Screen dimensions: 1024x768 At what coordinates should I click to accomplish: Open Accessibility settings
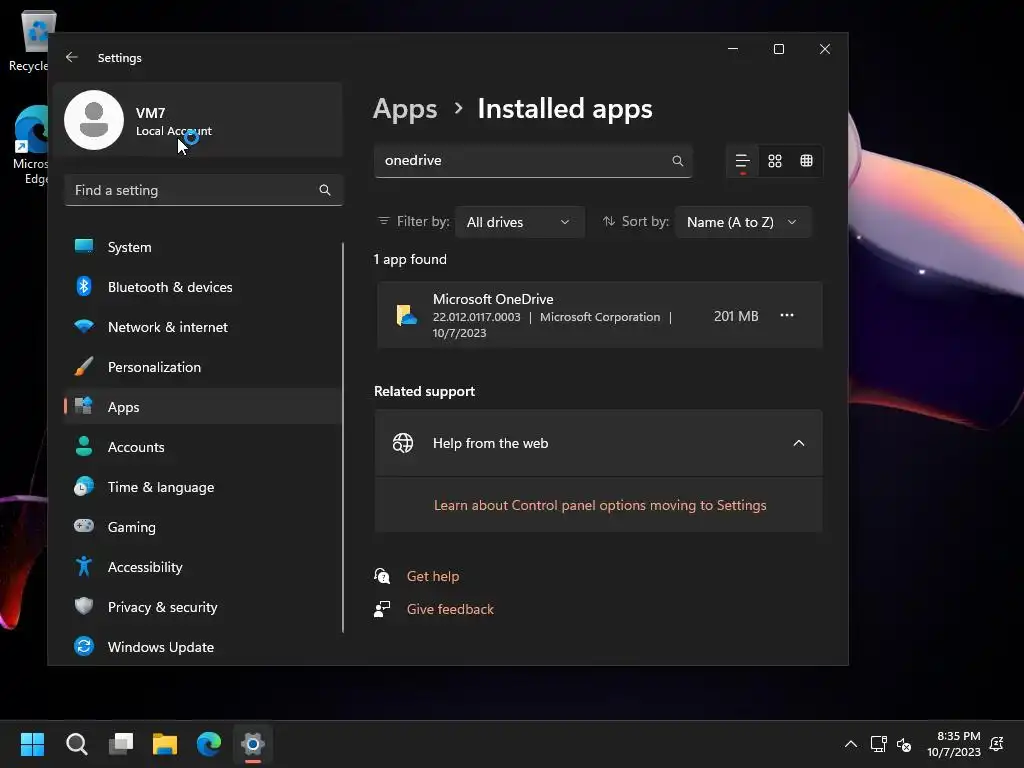[x=202, y=567]
